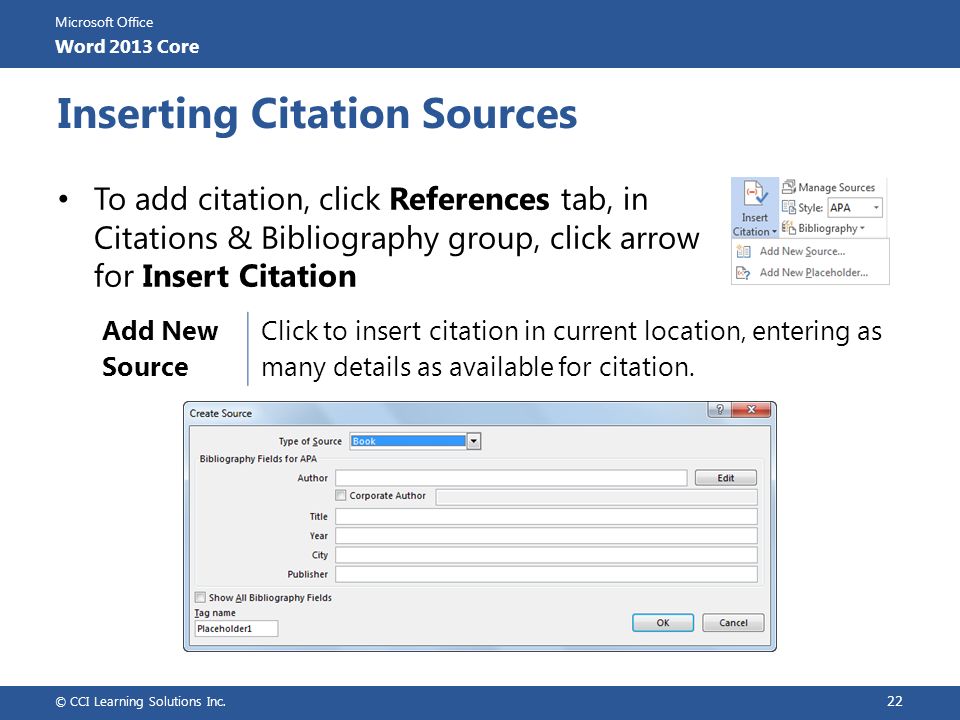Click the Tag name field containing Placeholder1

click(x=236, y=629)
